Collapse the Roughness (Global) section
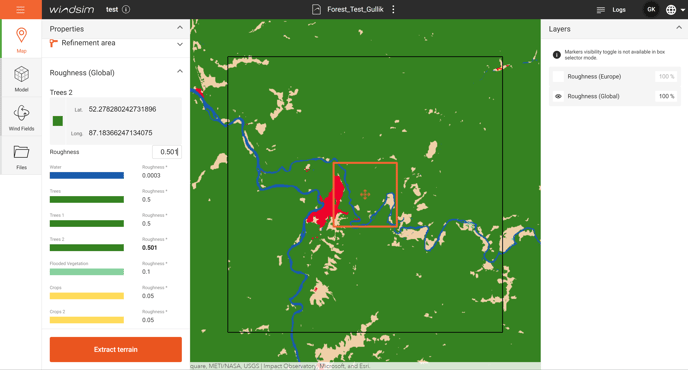 (180, 71)
